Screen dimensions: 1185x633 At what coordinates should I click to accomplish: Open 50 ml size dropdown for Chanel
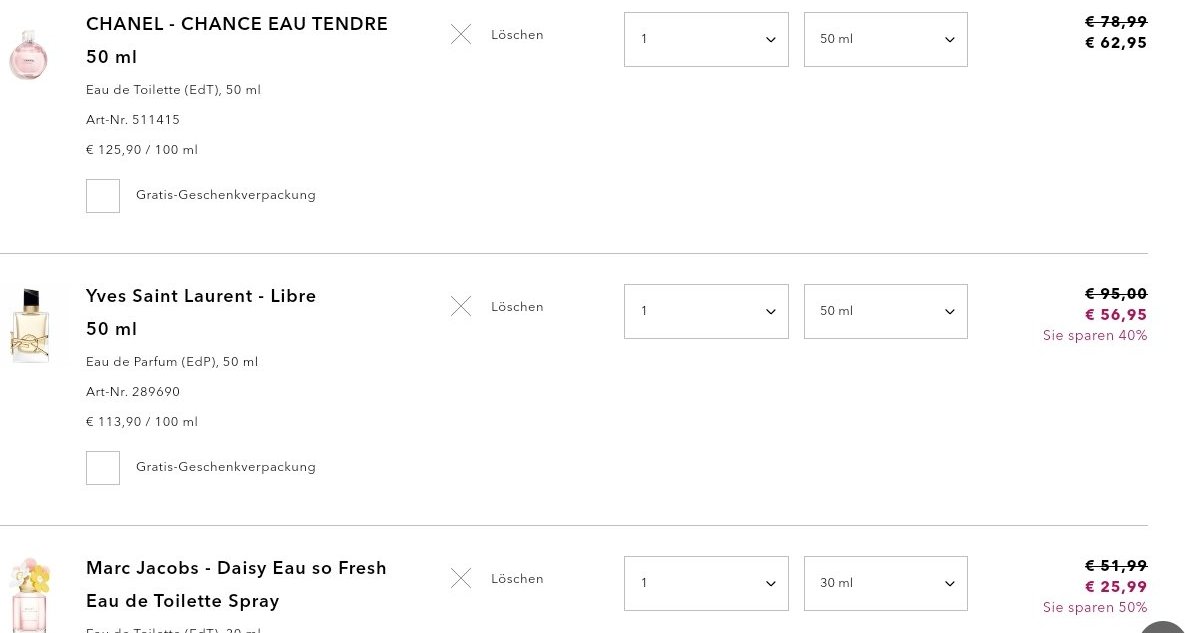pos(886,39)
